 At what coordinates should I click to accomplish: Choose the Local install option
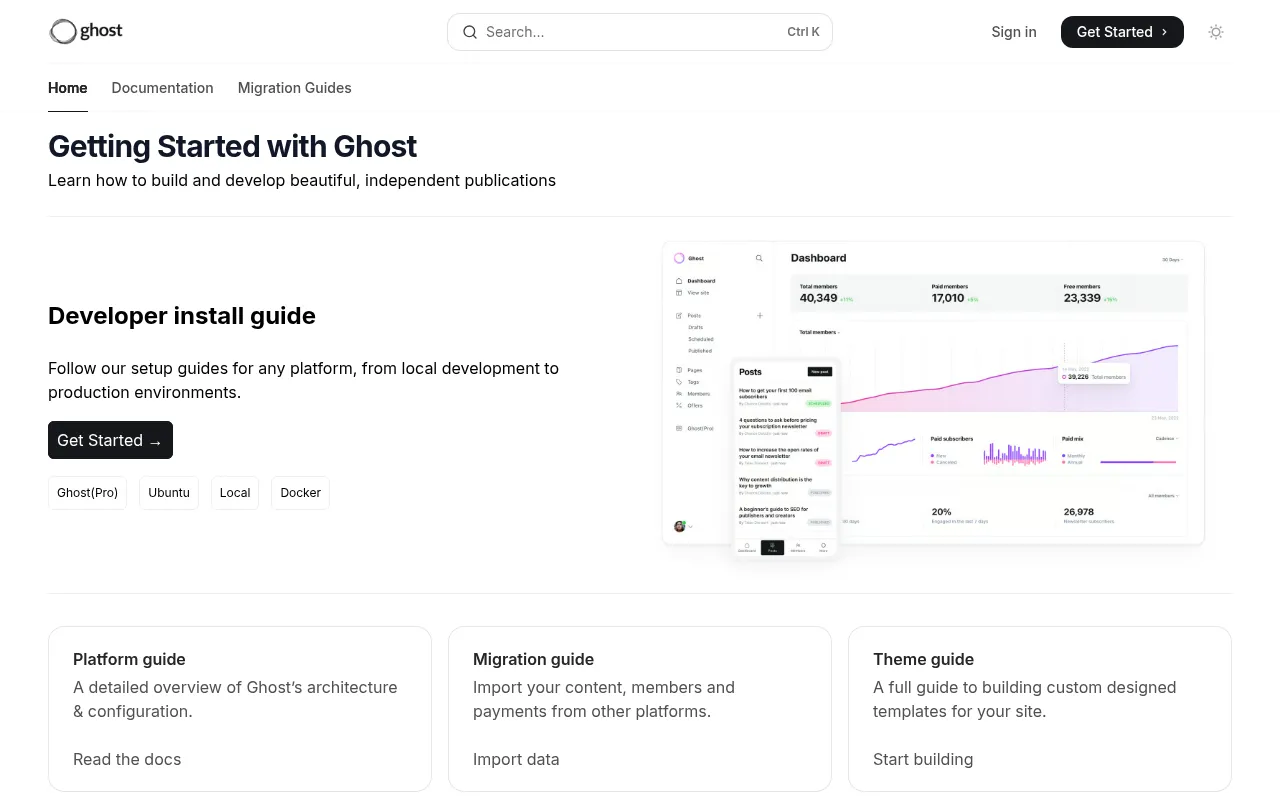point(235,493)
